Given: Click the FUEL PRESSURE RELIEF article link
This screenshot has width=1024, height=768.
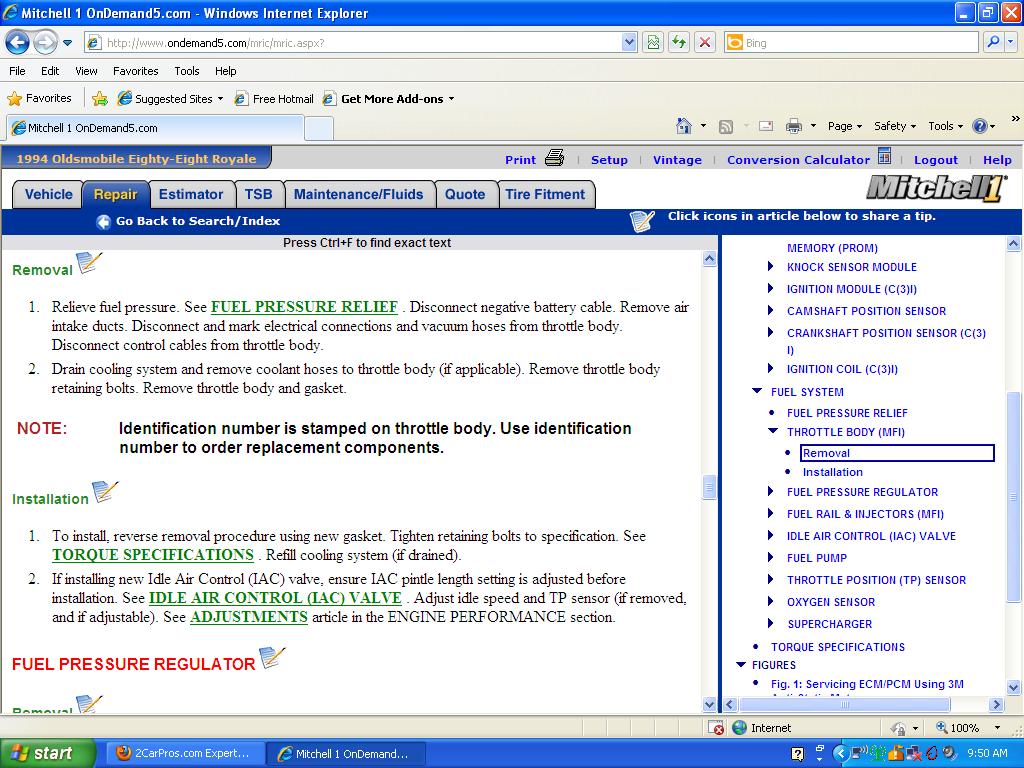Looking at the screenshot, I should (304, 307).
